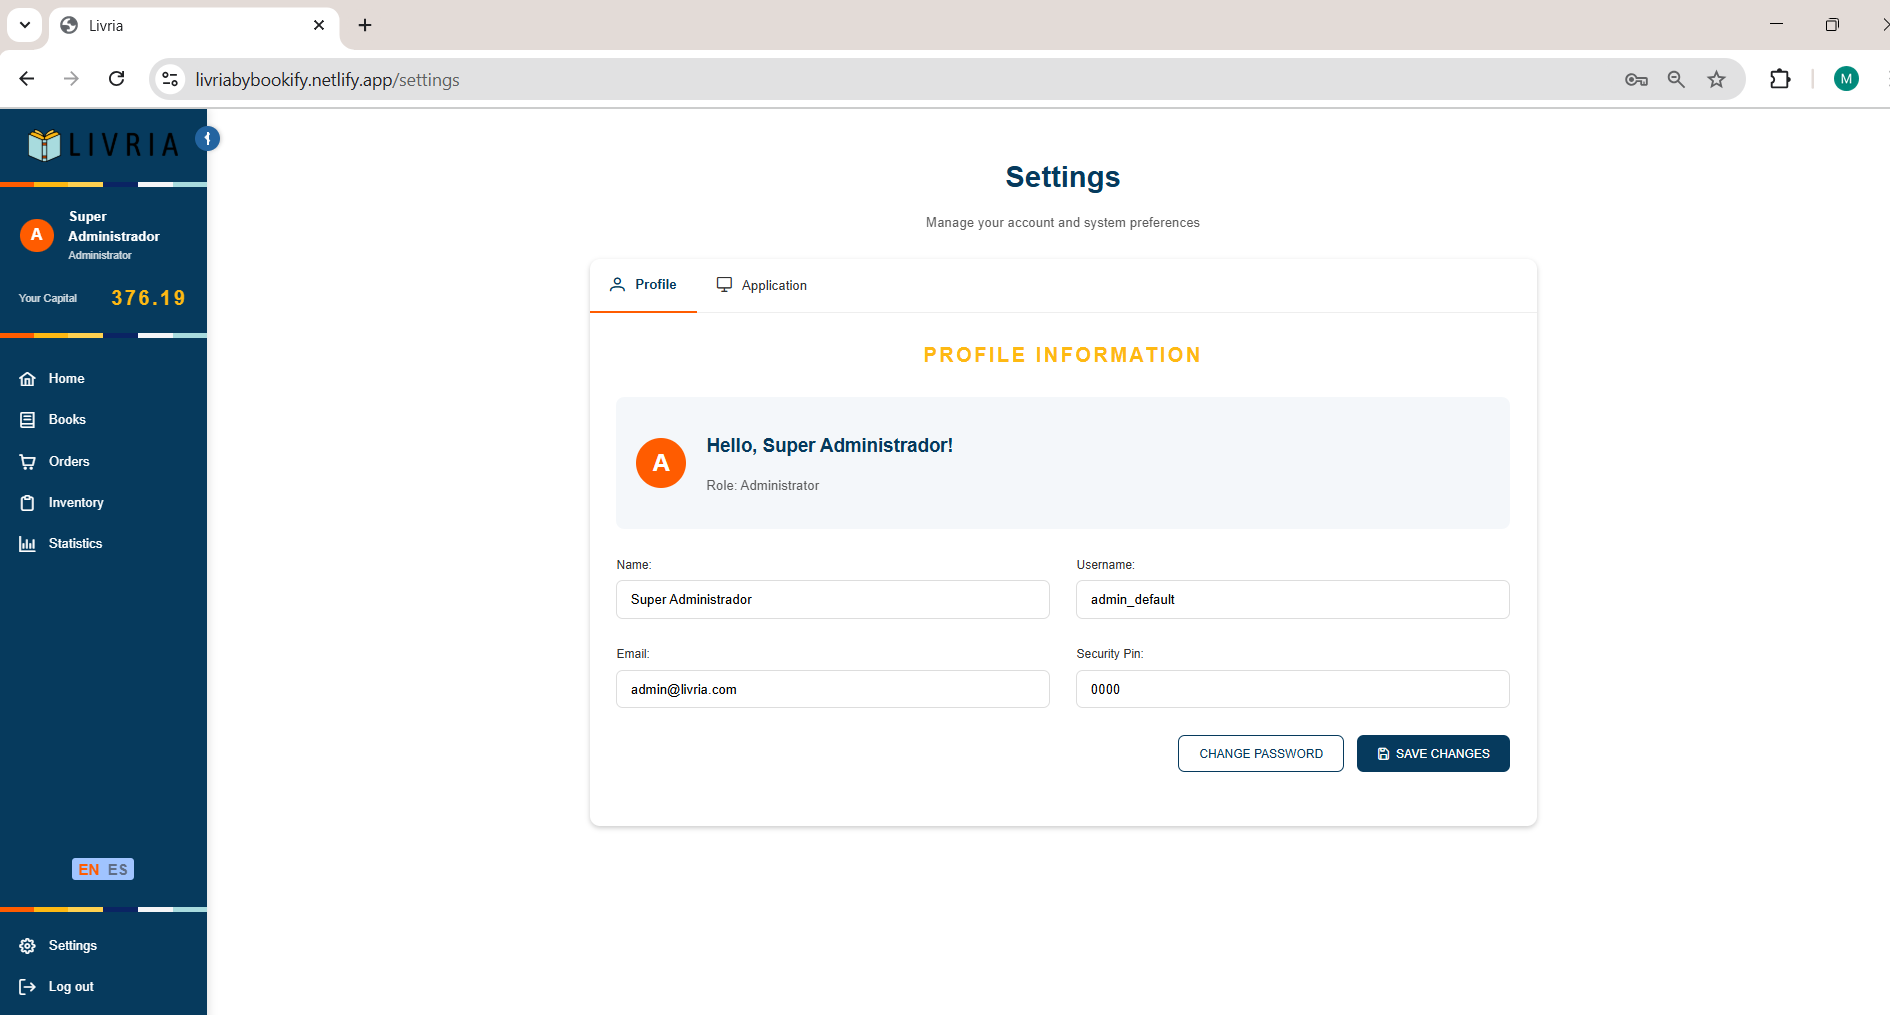Open the saved passwords key icon

(1636, 79)
